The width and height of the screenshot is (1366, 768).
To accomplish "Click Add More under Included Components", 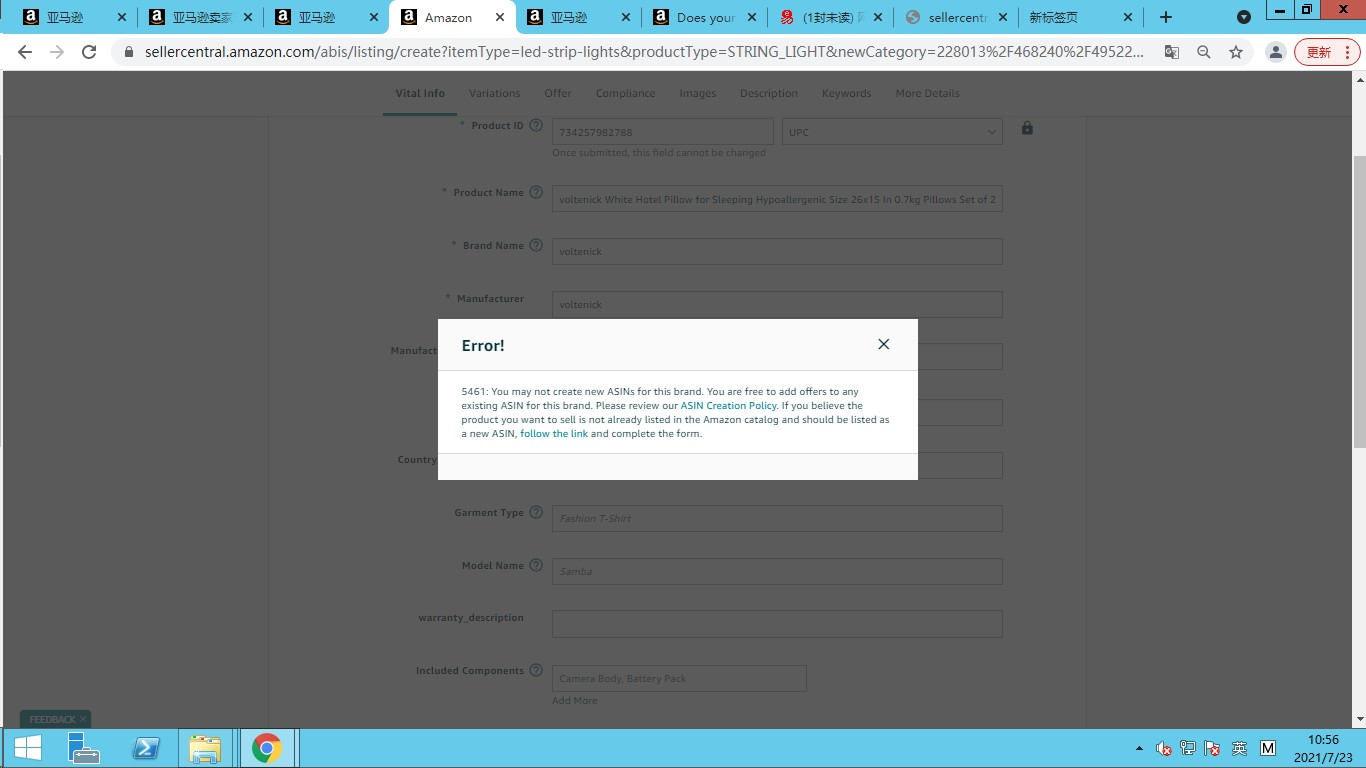I will tap(575, 701).
